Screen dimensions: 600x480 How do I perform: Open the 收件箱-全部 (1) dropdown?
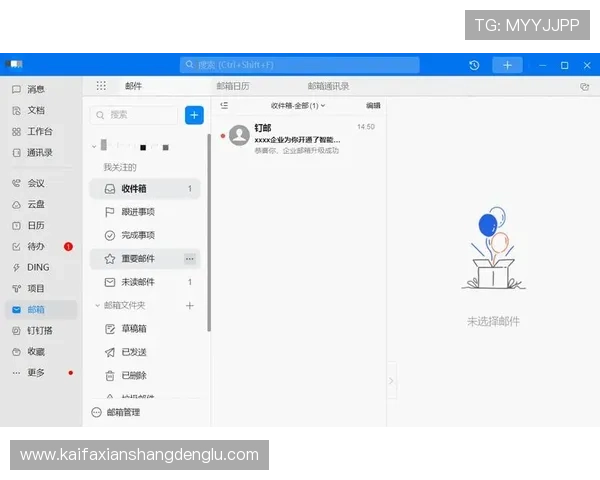point(298,106)
